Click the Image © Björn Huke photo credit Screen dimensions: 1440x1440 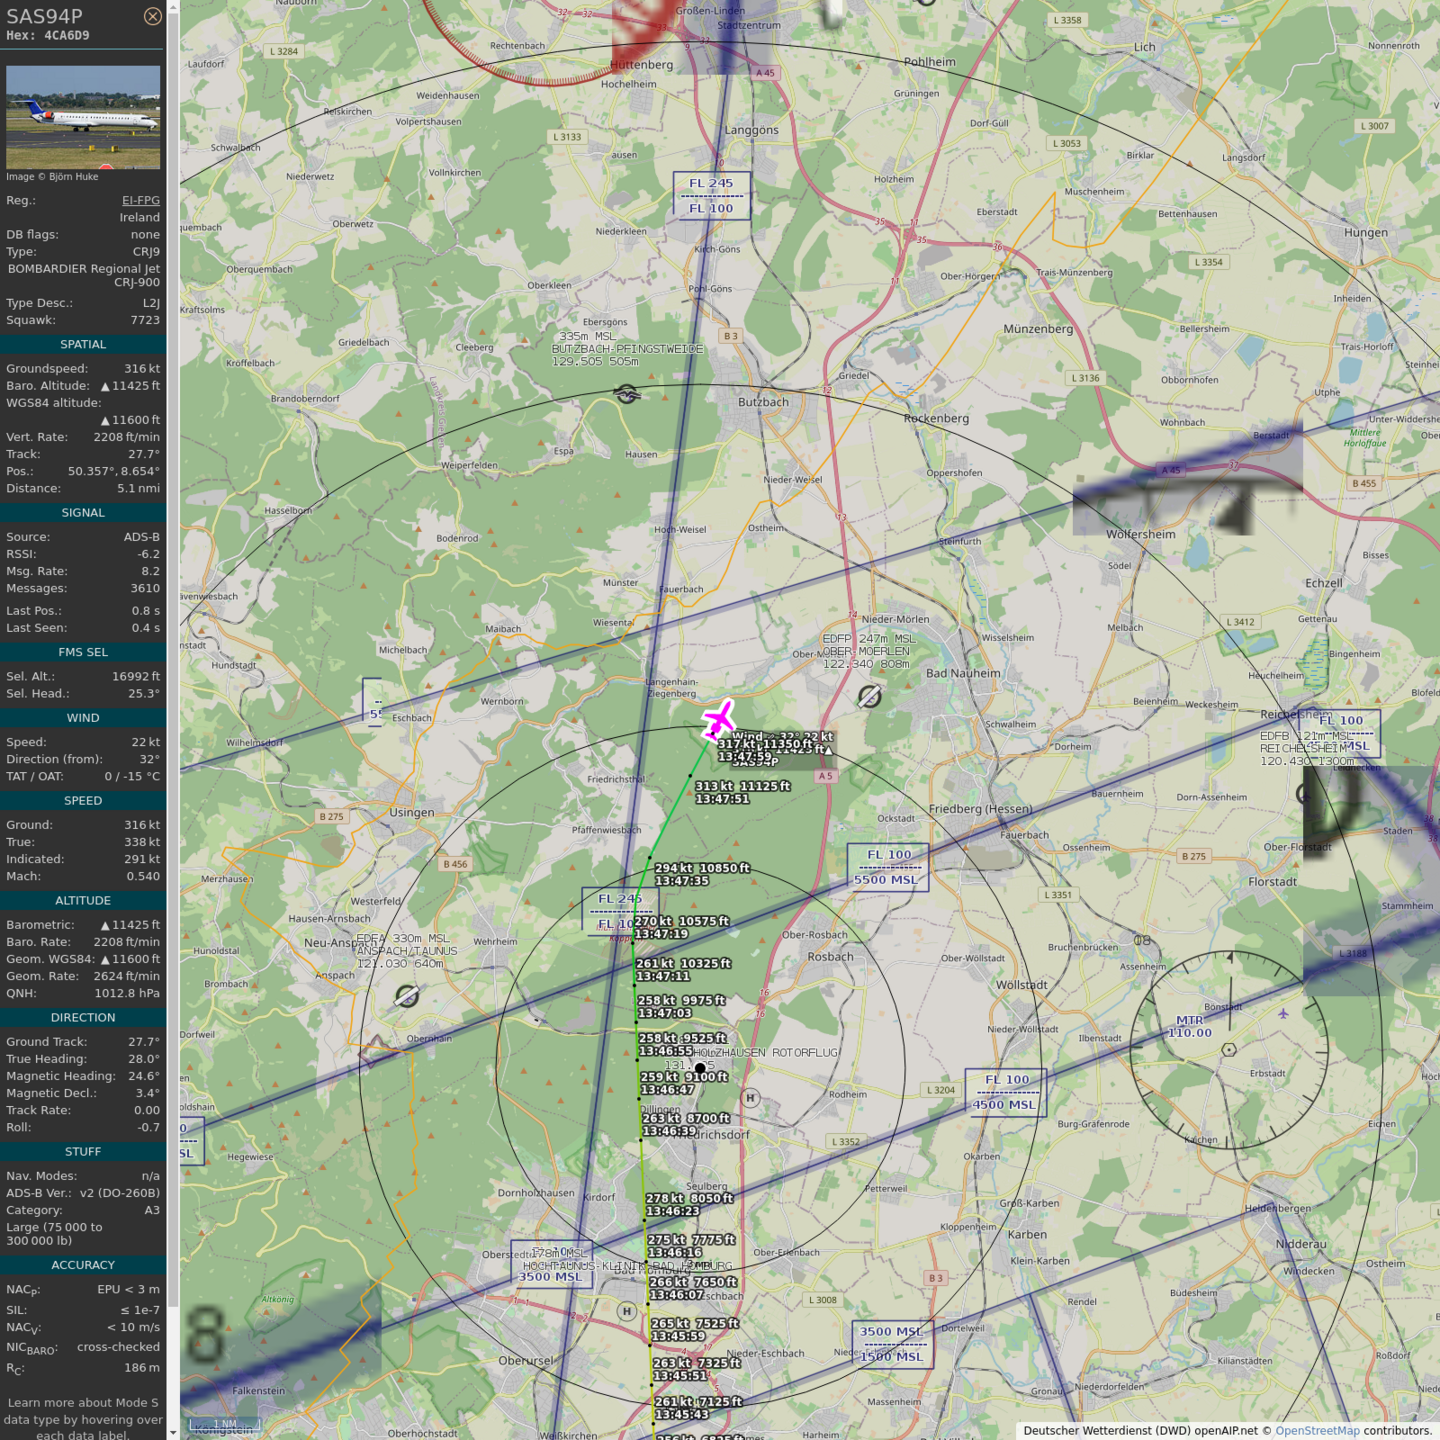point(52,177)
